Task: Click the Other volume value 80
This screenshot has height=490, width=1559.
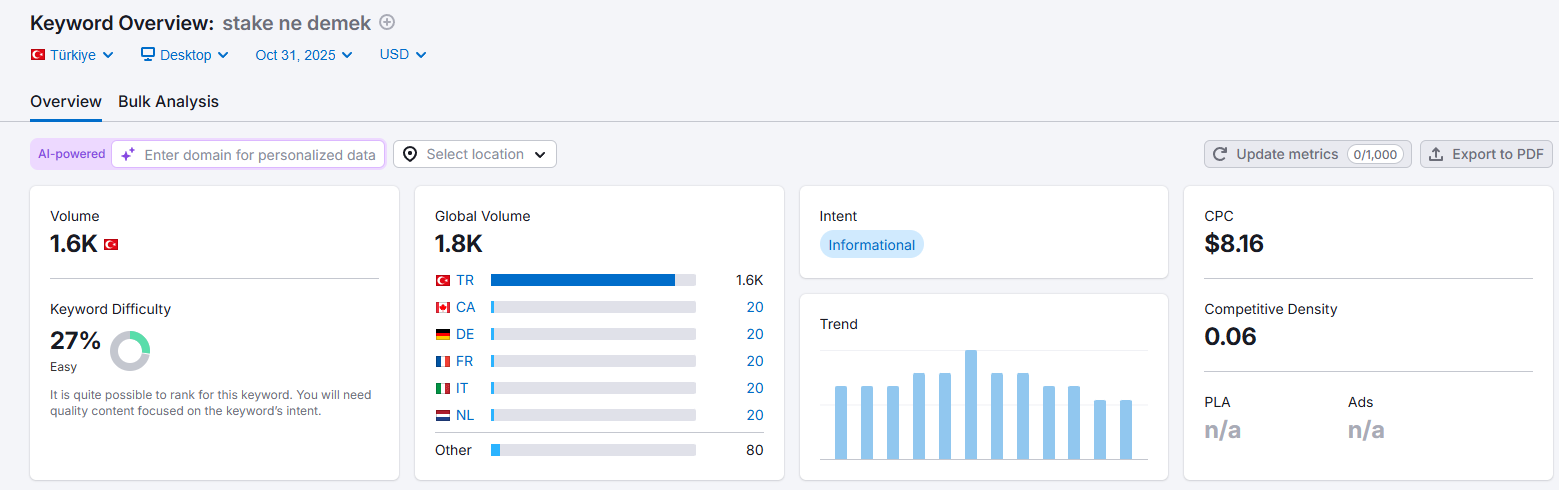Action: (755, 450)
